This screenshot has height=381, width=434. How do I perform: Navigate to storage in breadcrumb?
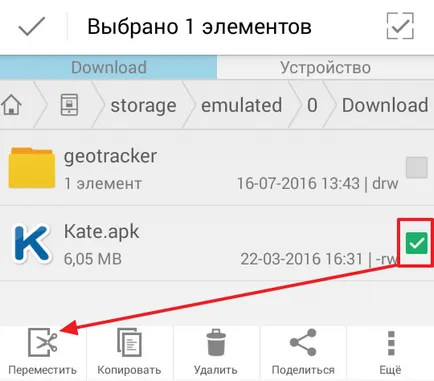143,105
